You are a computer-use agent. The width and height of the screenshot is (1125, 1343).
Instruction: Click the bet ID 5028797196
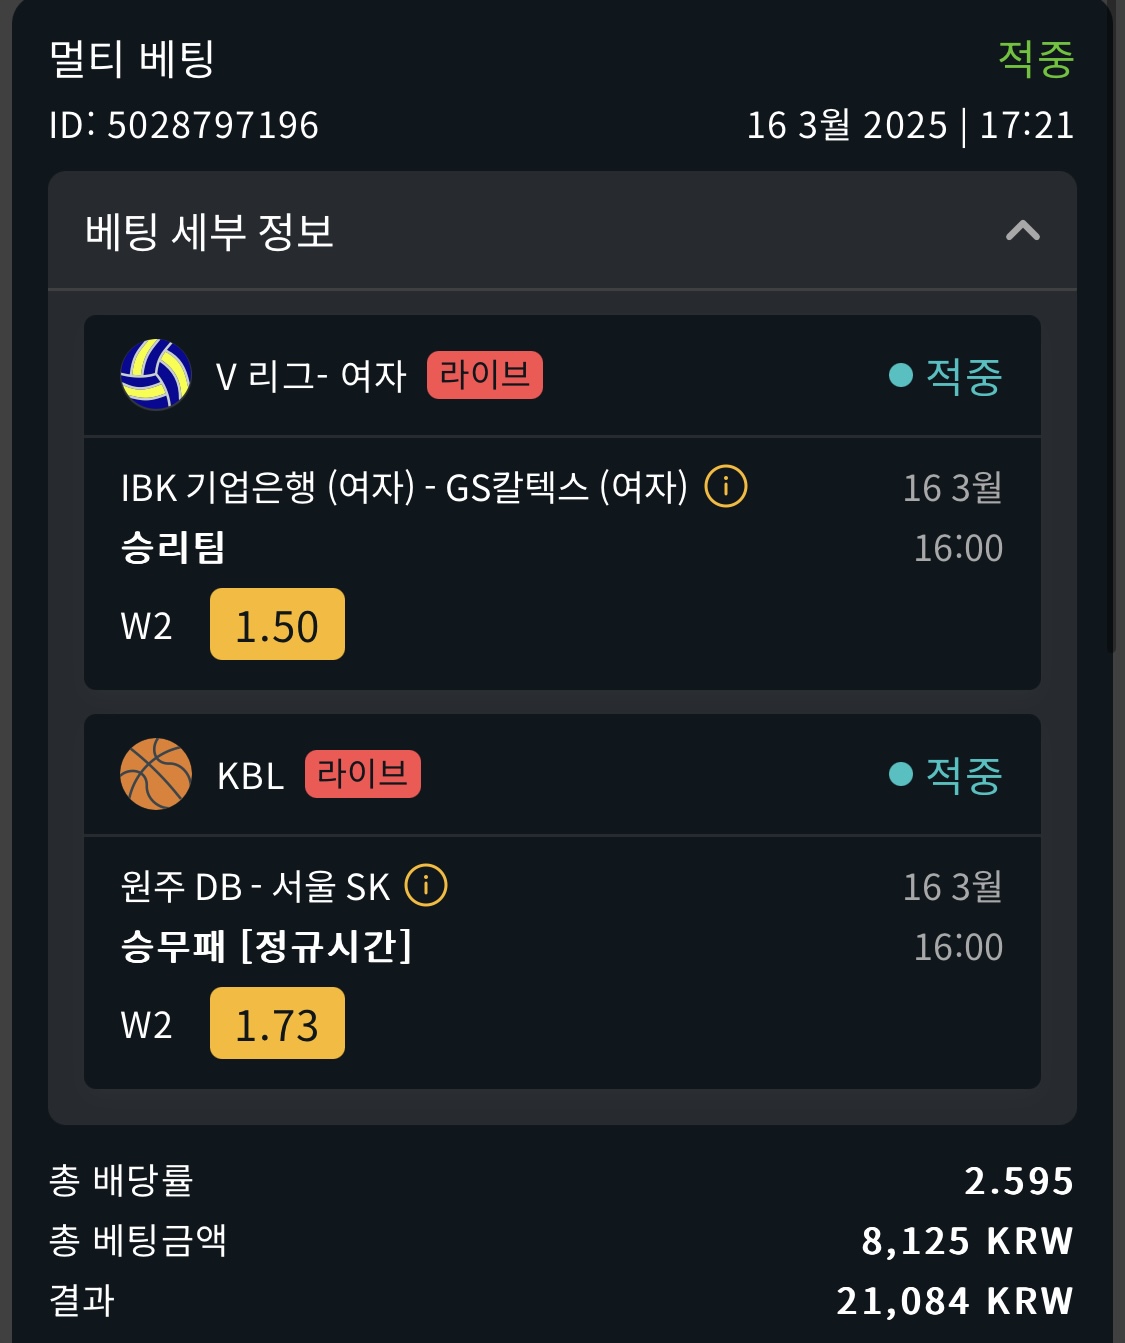[x=212, y=126]
